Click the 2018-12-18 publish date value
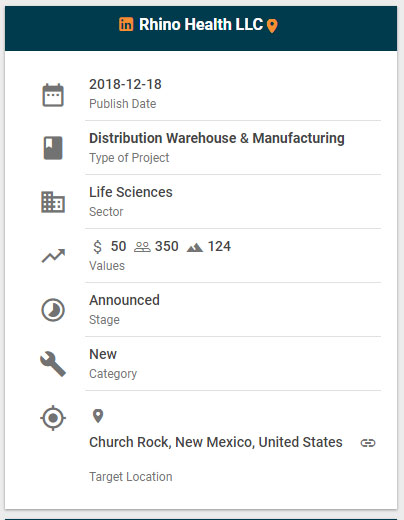This screenshot has height=520, width=404. click(125, 84)
